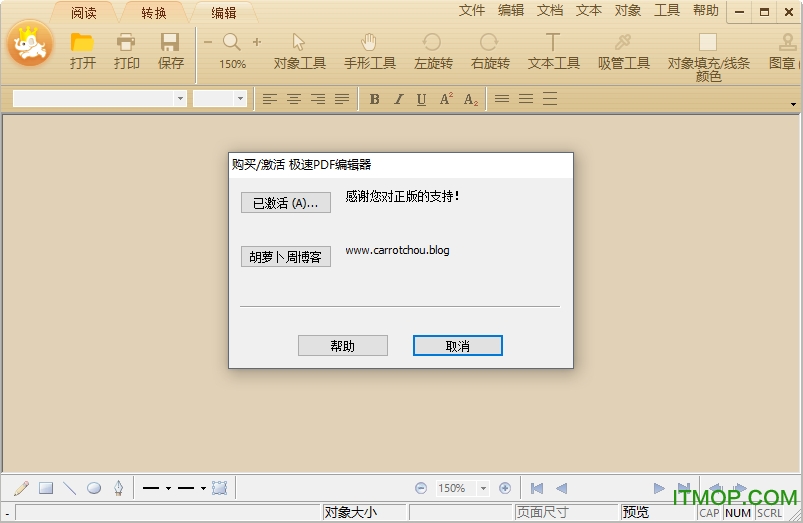Screen dimensions: 803x523
Task: Open the 文档 menu
Action: (550, 10)
